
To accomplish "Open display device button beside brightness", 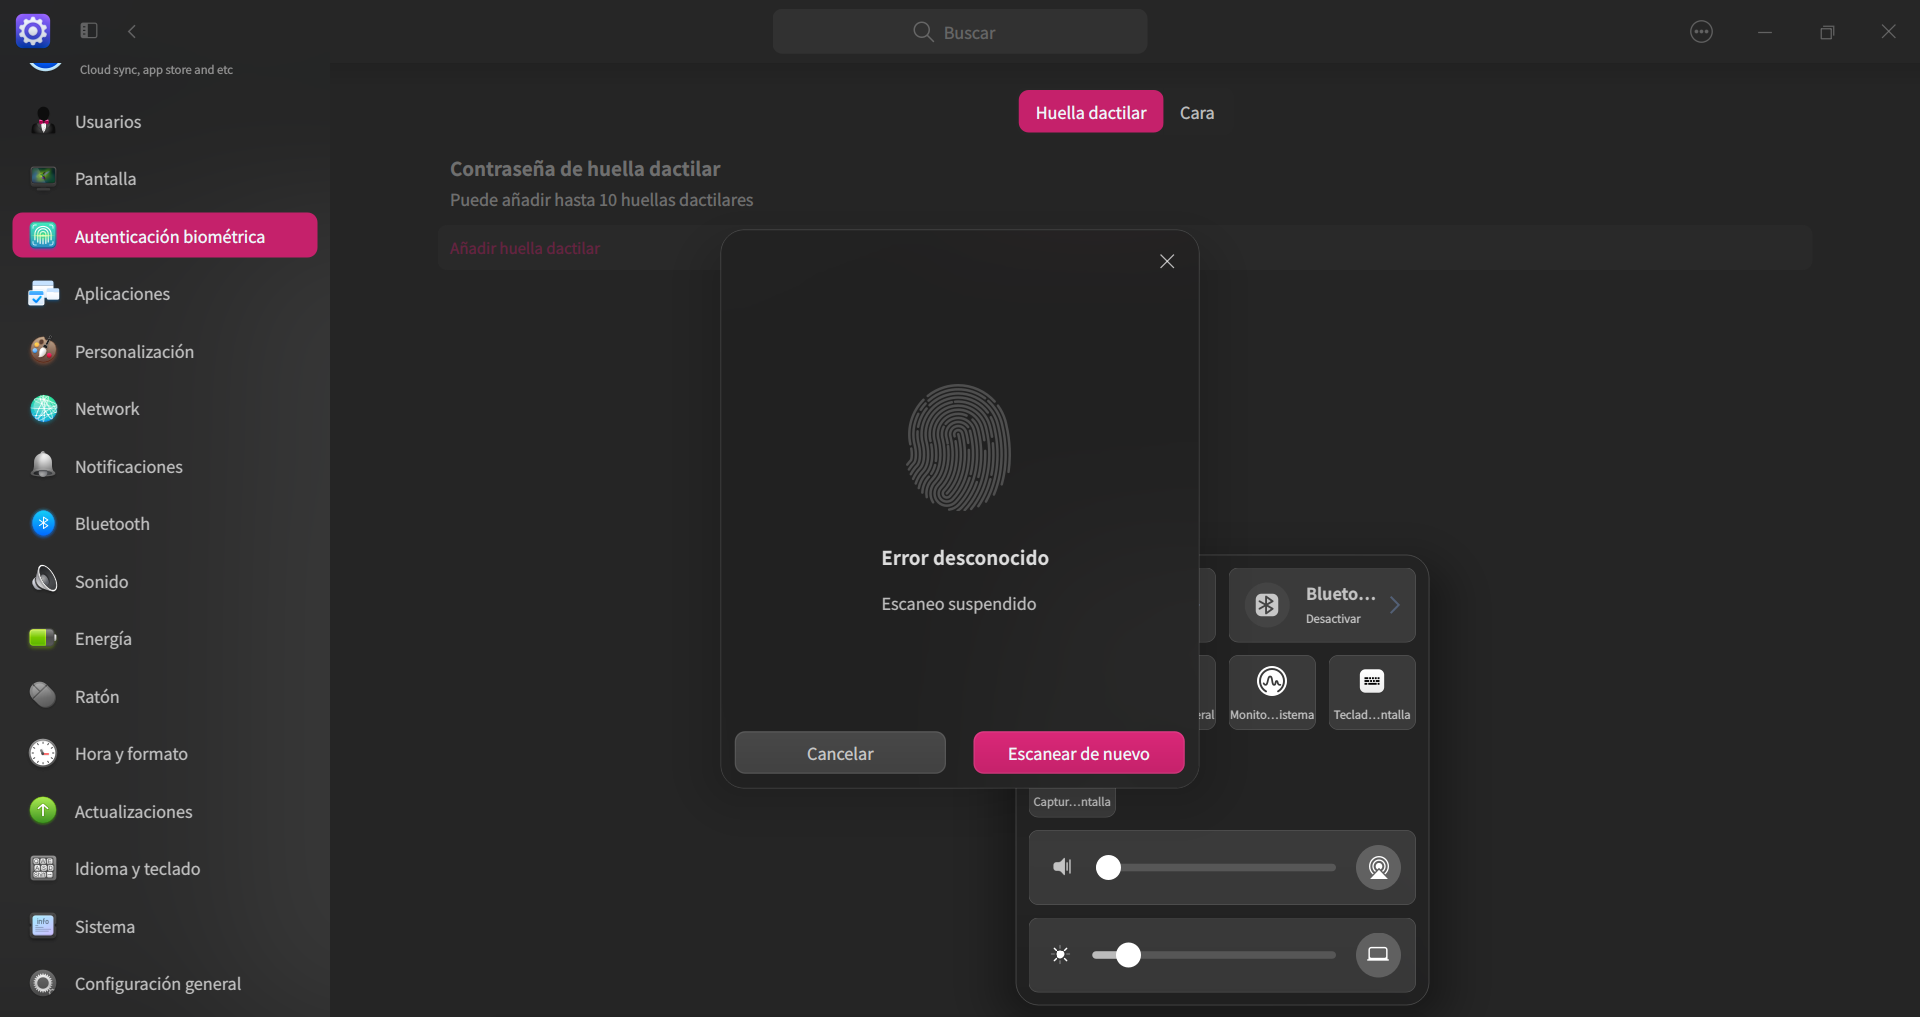I will pyautogui.click(x=1378, y=955).
